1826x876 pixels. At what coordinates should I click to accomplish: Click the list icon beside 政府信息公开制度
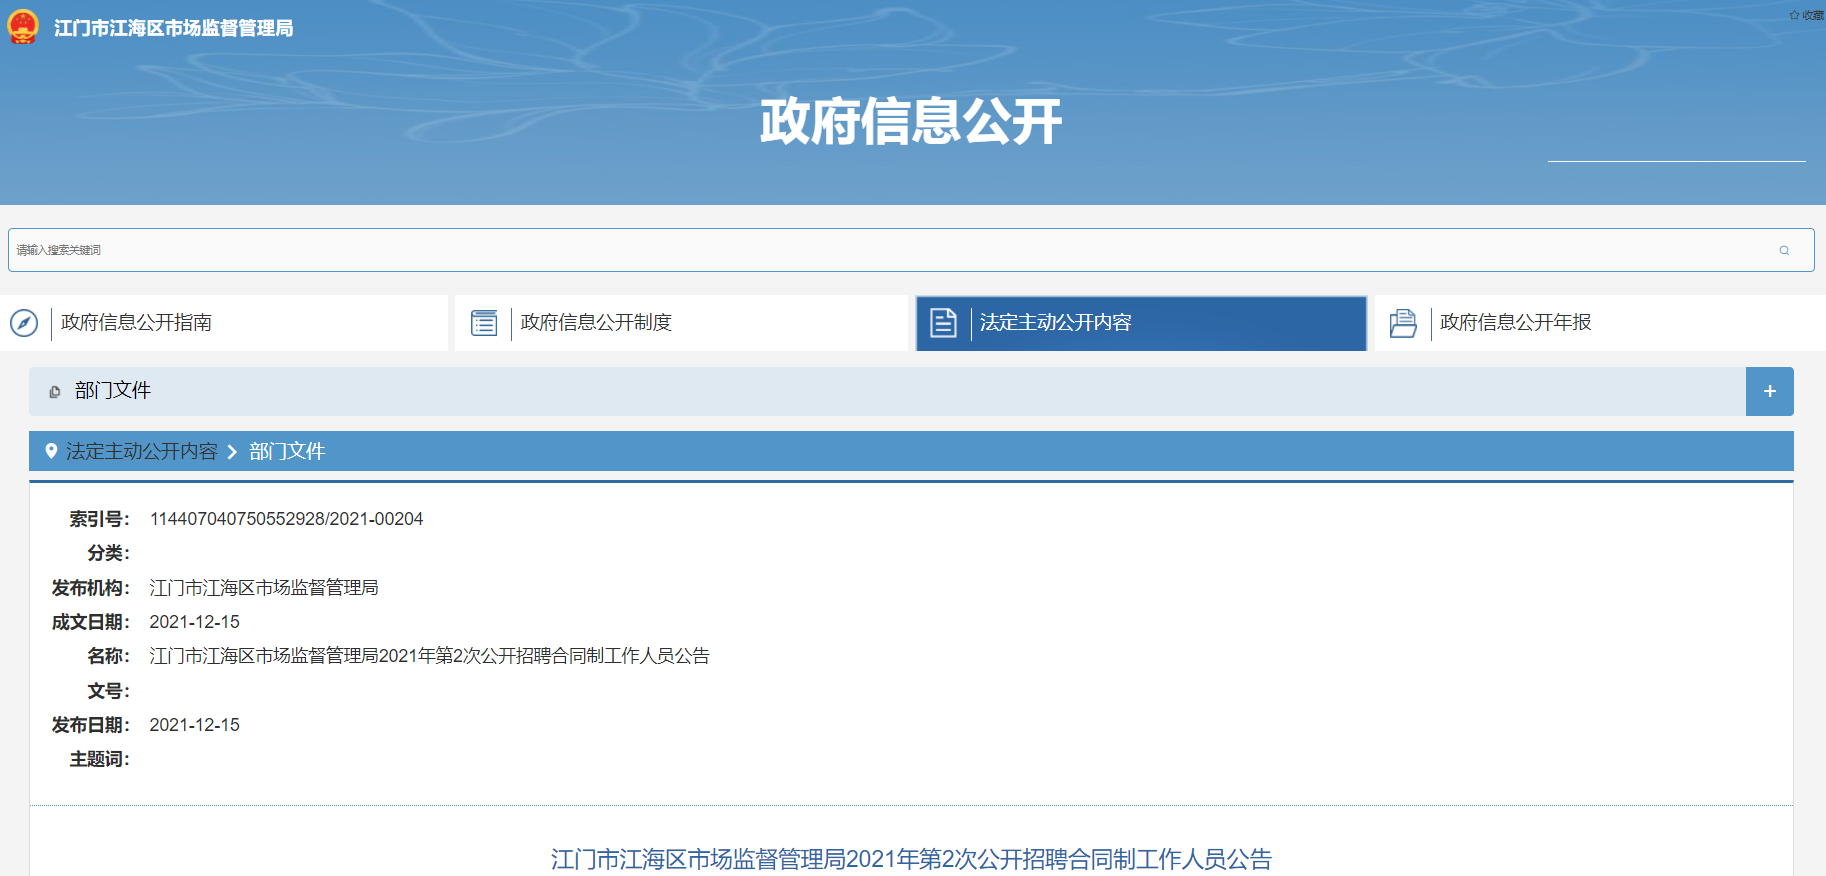pos(484,323)
